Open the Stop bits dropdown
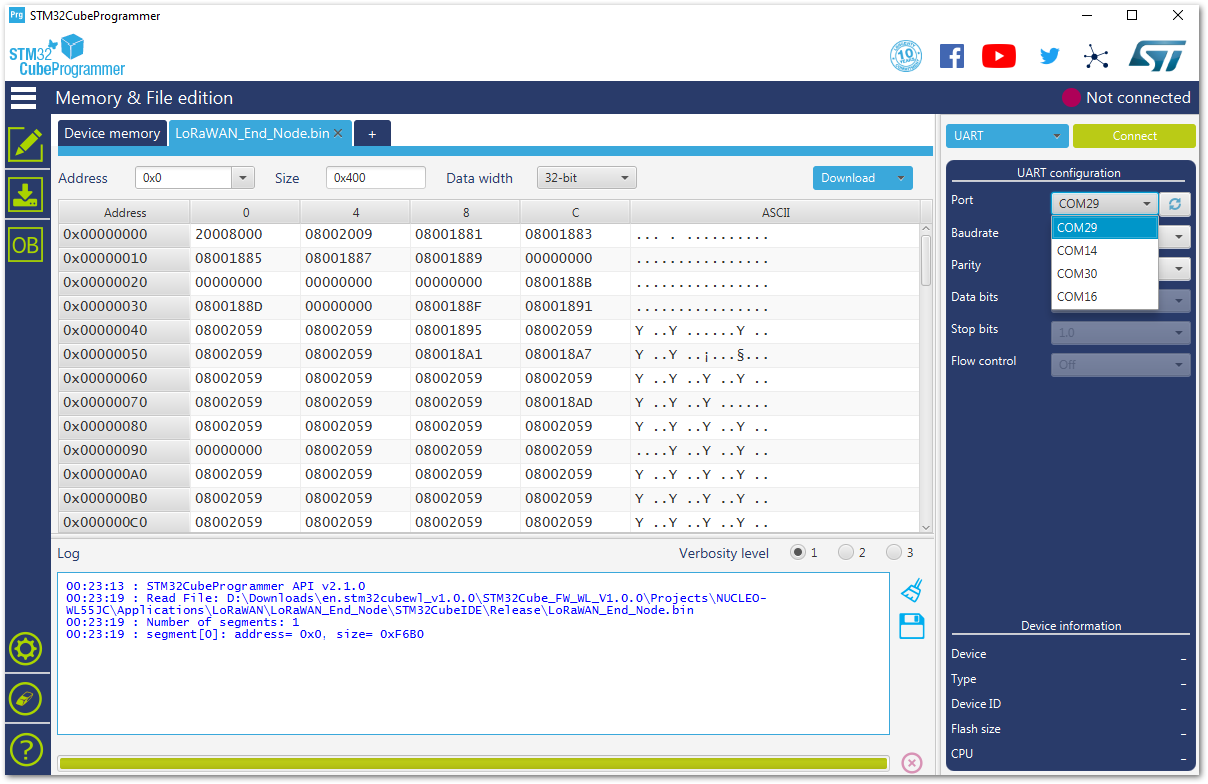 [x=1120, y=332]
